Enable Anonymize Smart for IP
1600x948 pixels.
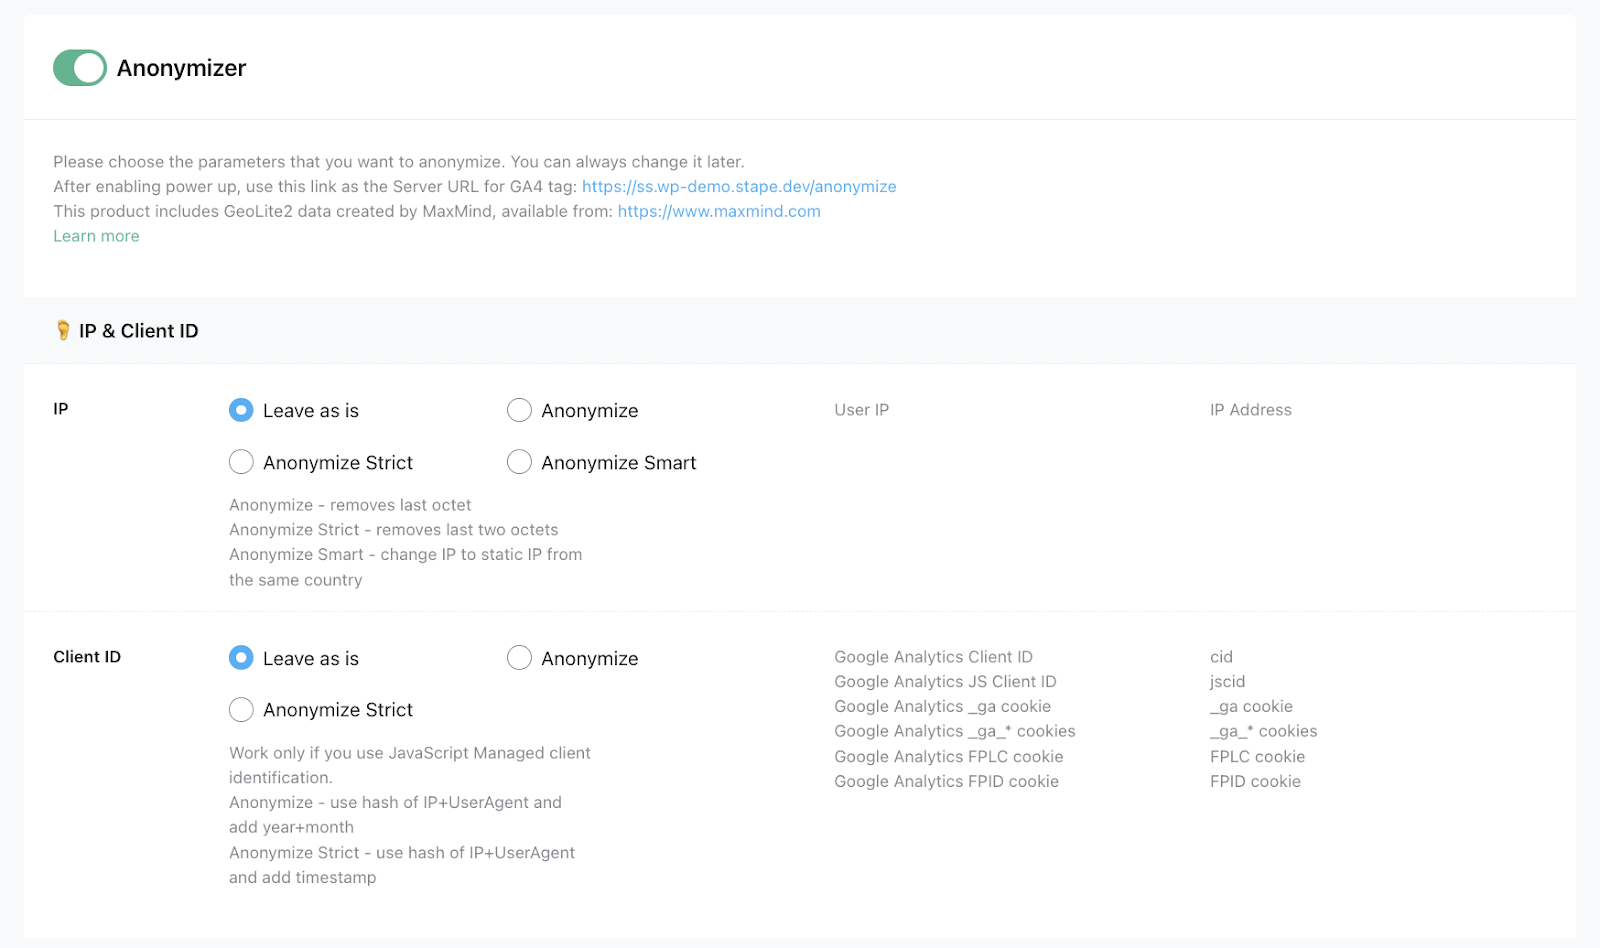(519, 462)
